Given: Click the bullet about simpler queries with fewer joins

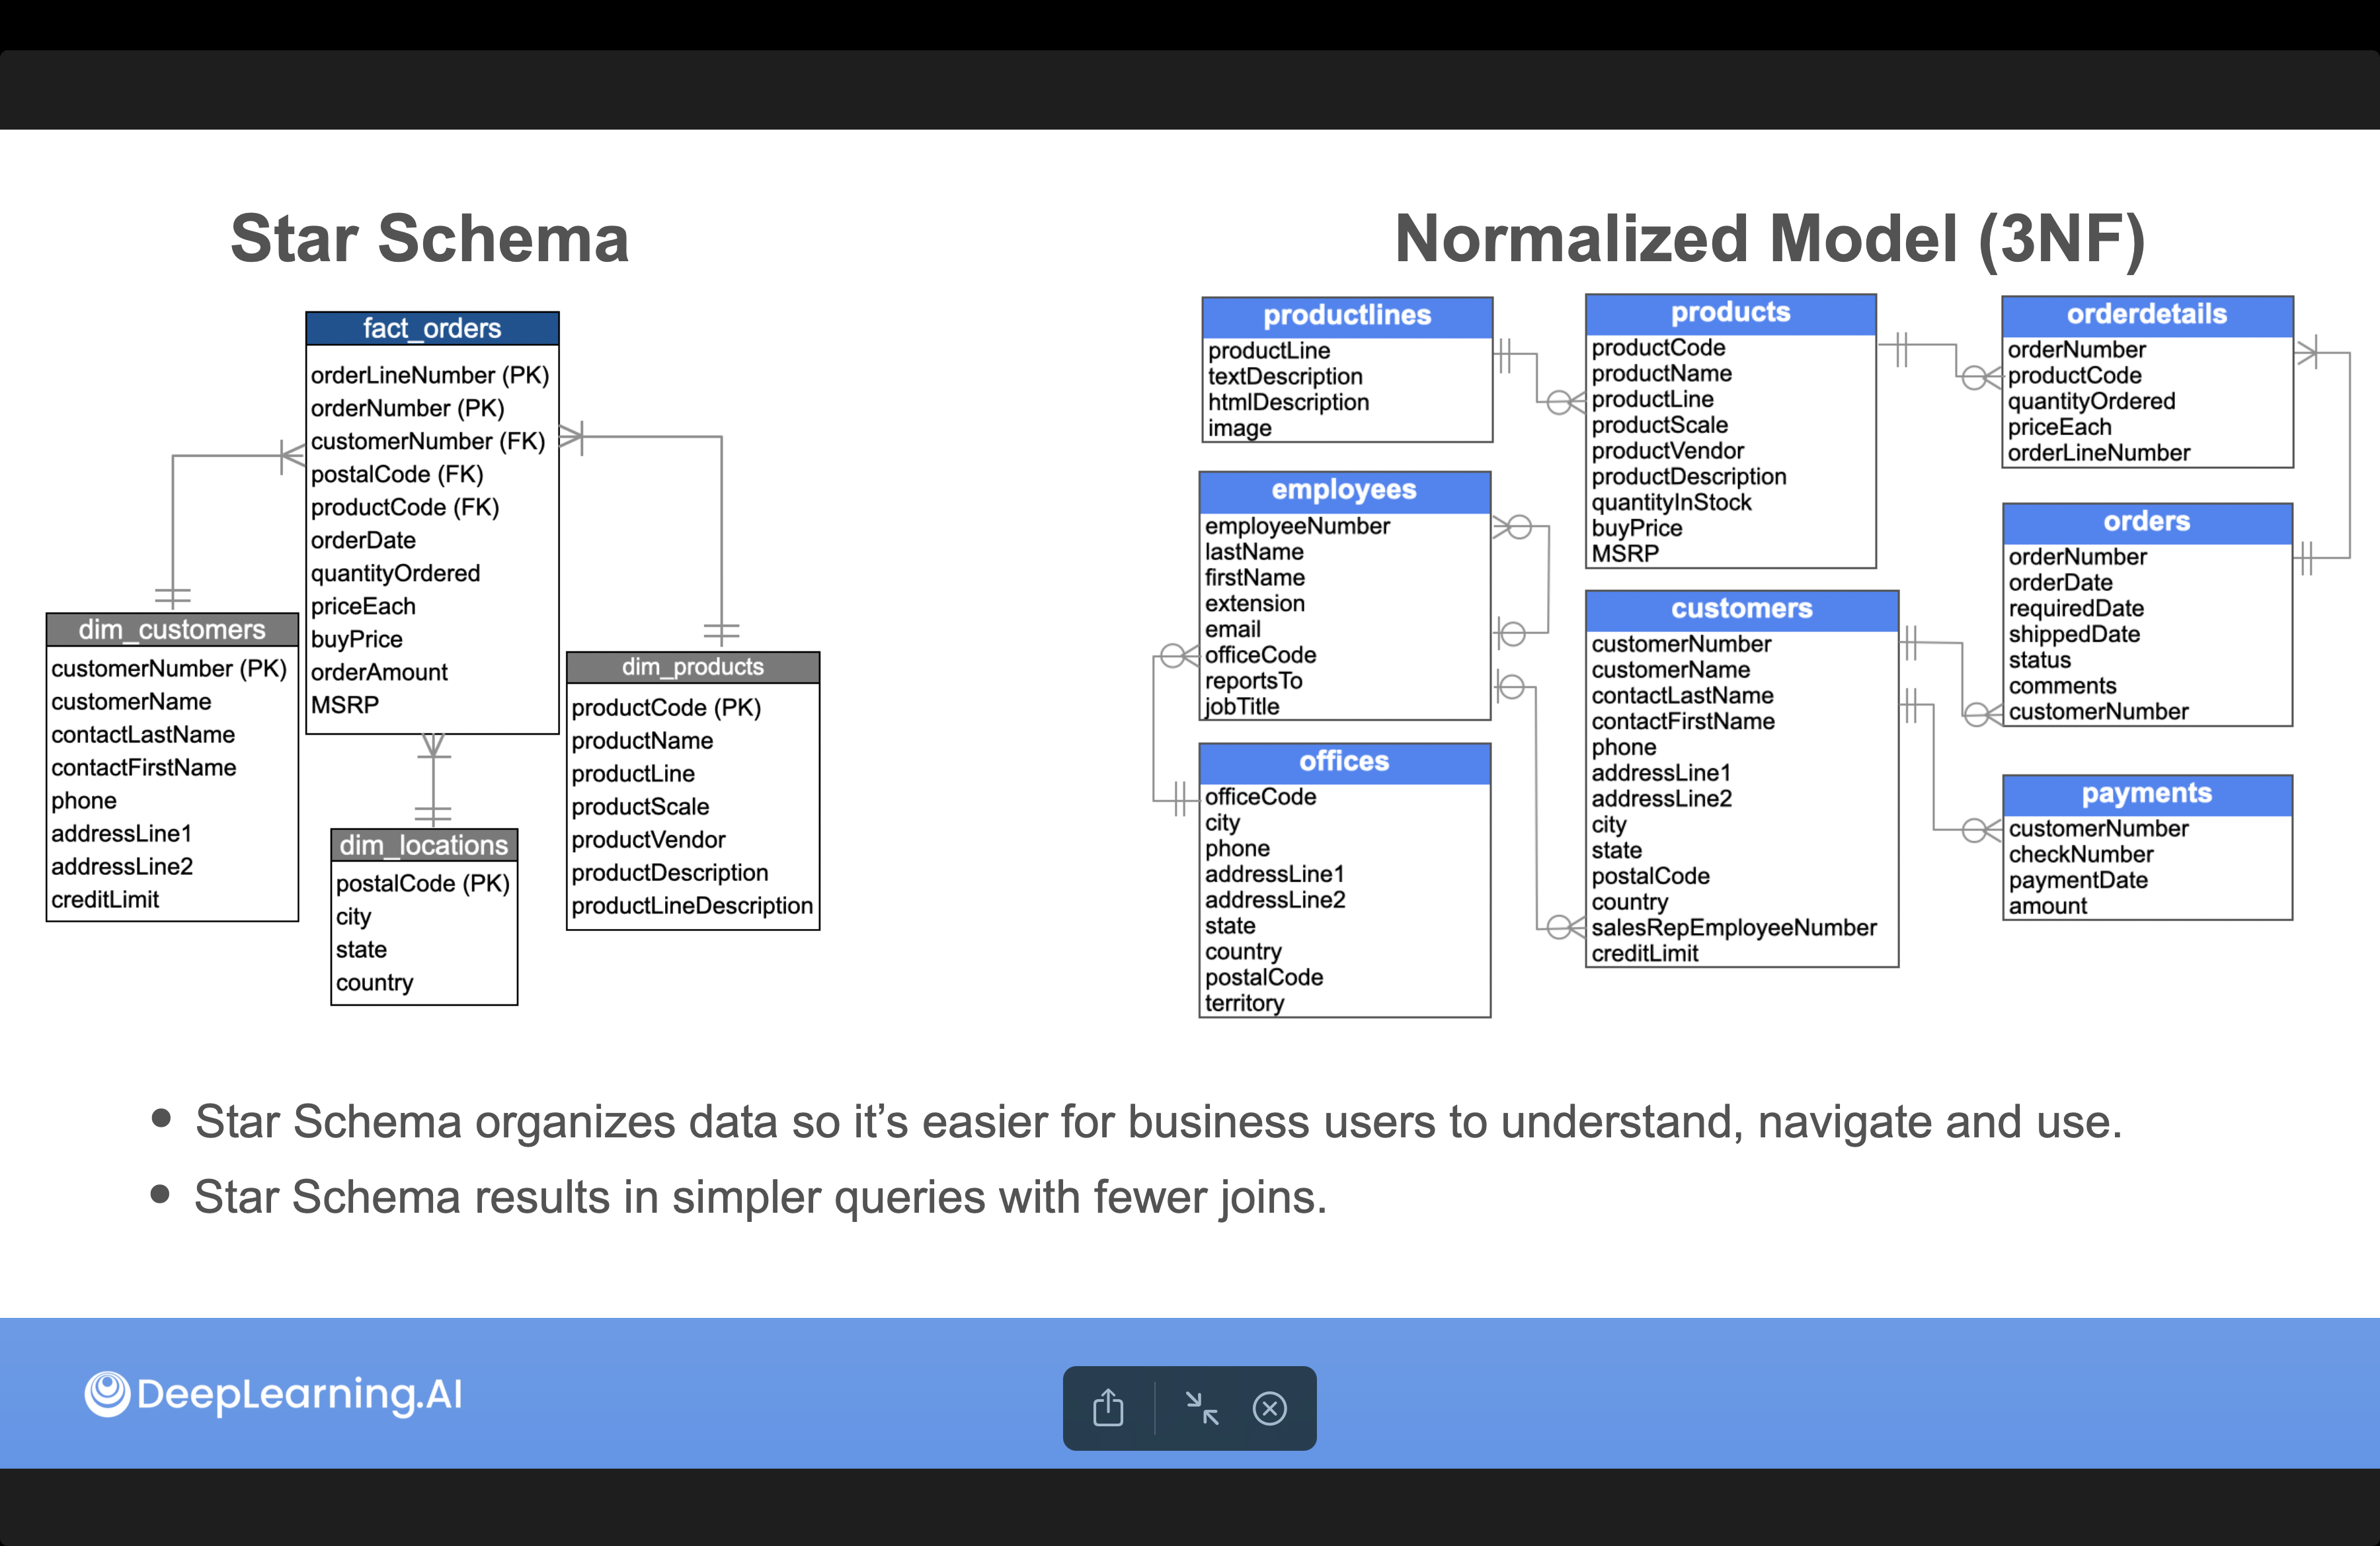Looking at the screenshot, I should pos(760,1197).
